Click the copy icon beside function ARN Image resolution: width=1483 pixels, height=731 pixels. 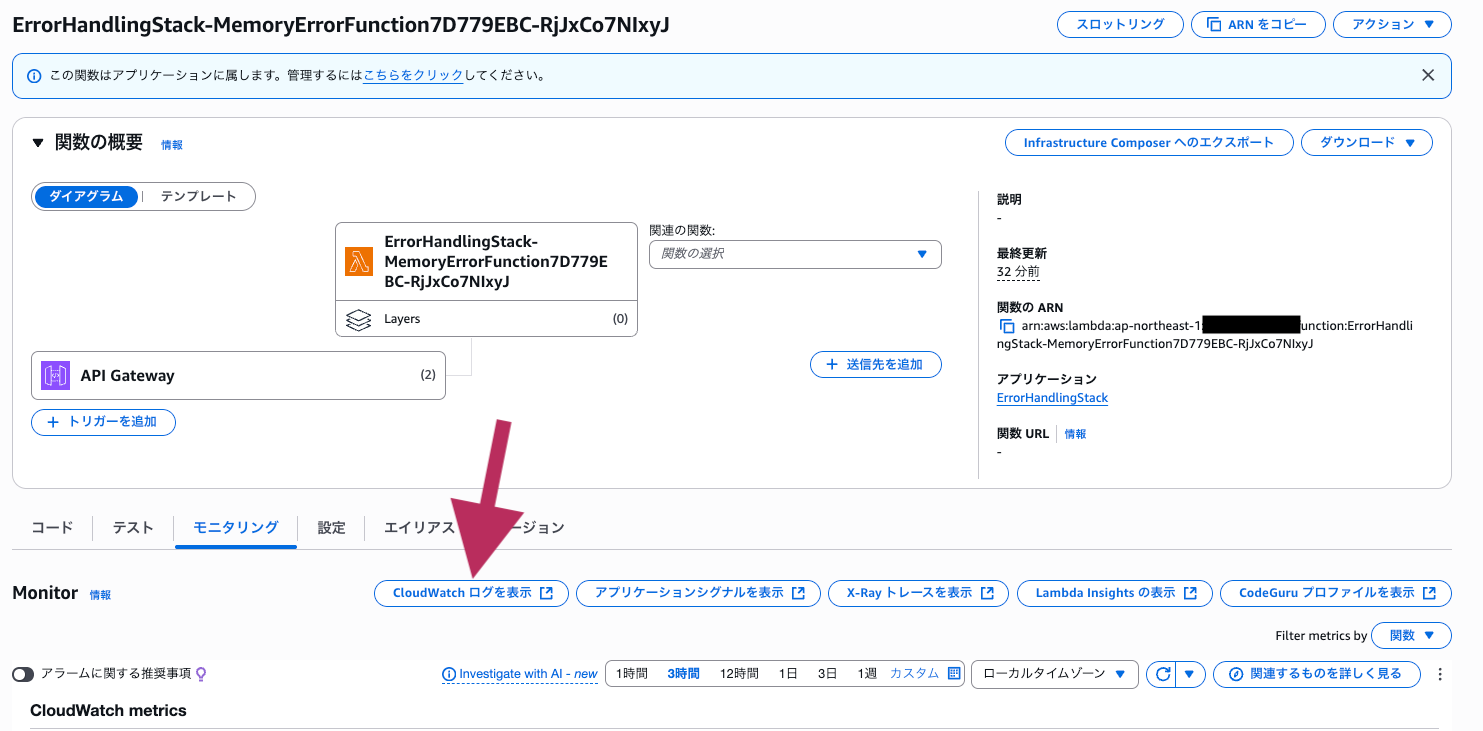tap(1007, 326)
